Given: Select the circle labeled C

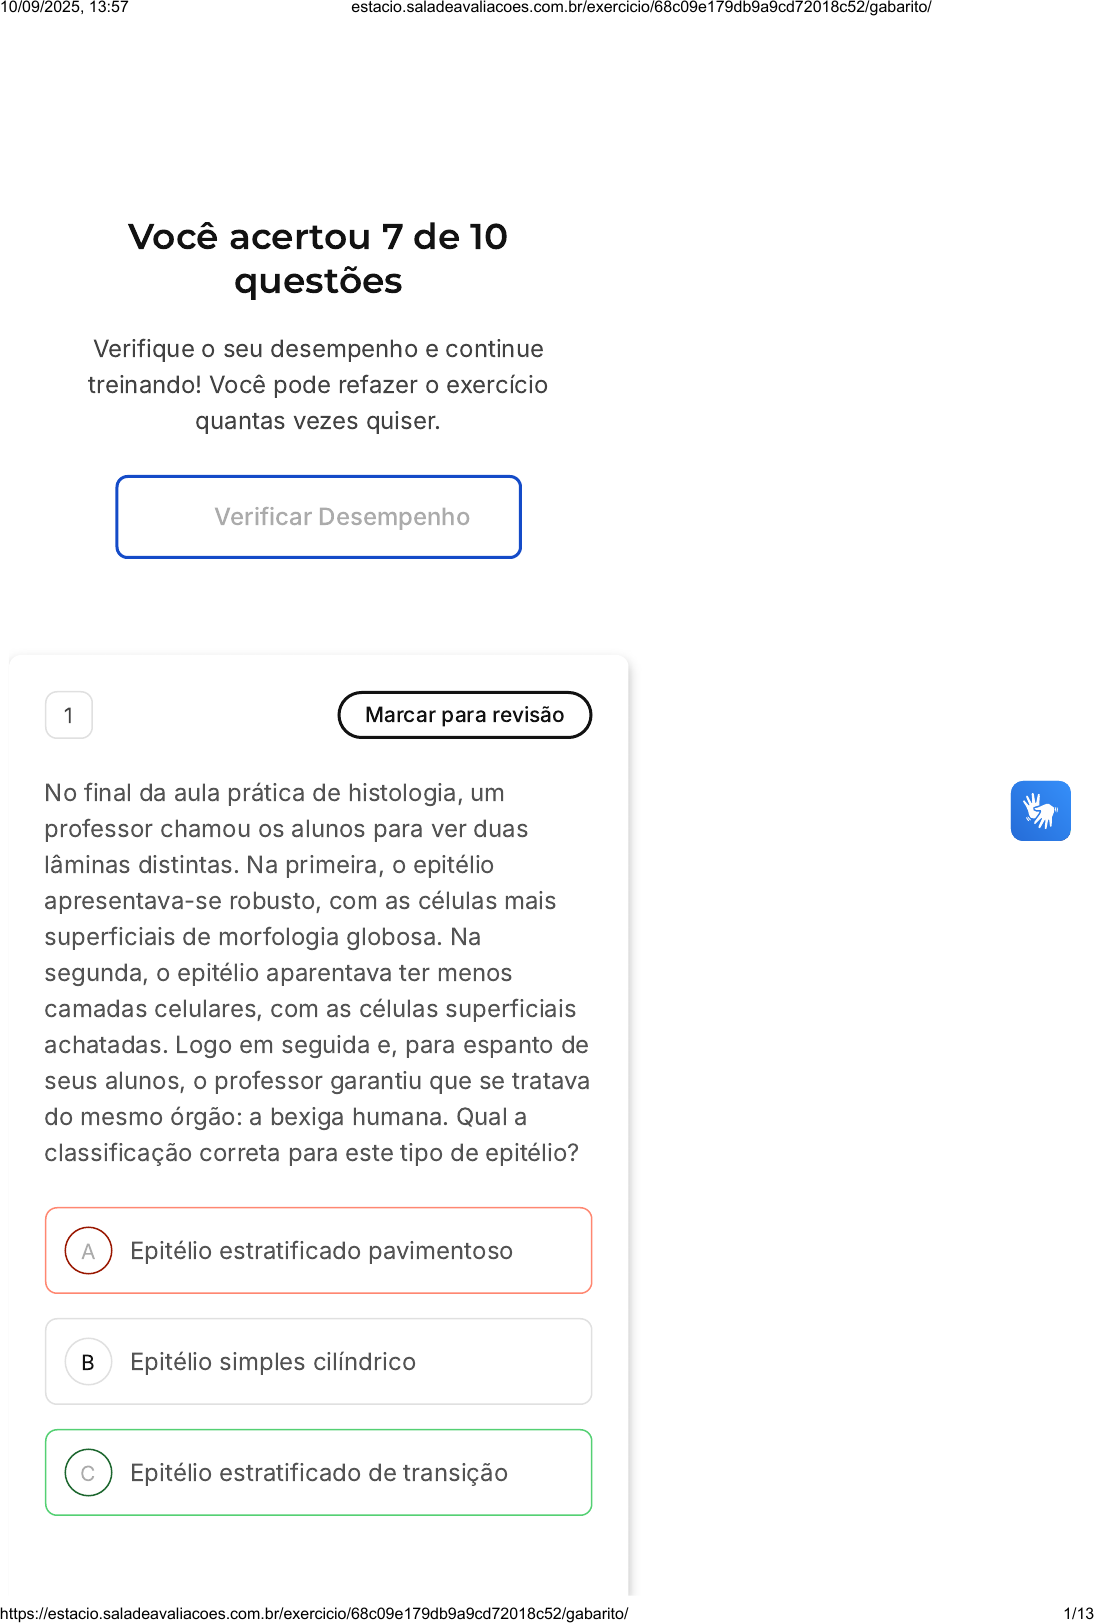Looking at the screenshot, I should pos(88,1472).
